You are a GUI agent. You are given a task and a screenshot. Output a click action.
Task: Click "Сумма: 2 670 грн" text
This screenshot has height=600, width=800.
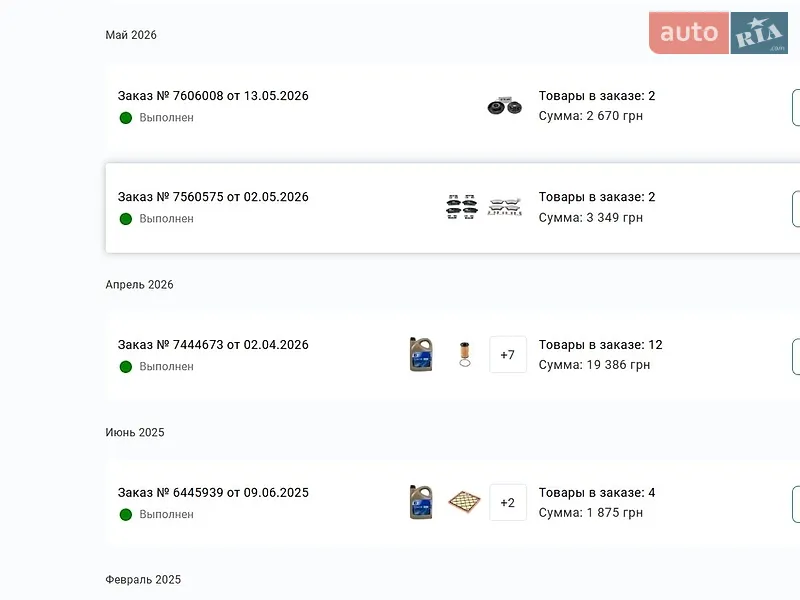(591, 116)
